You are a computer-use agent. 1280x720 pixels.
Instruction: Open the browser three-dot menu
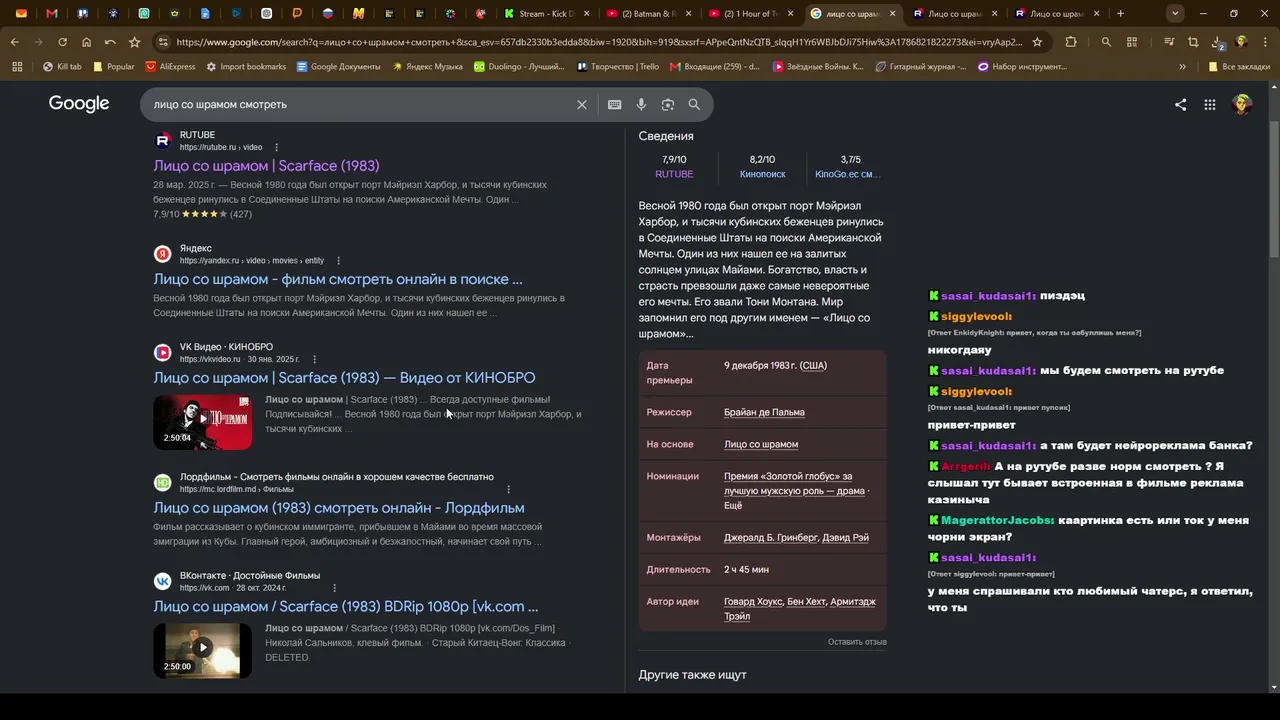coord(1265,42)
